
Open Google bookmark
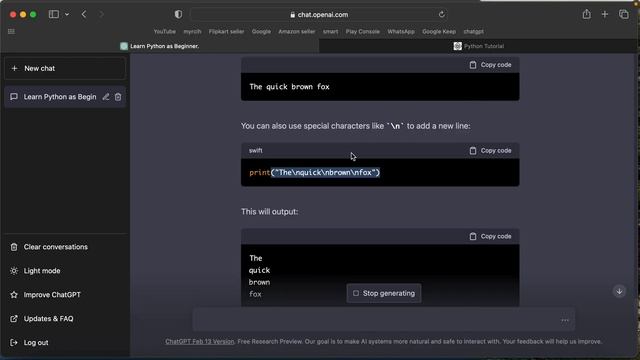(261, 31)
